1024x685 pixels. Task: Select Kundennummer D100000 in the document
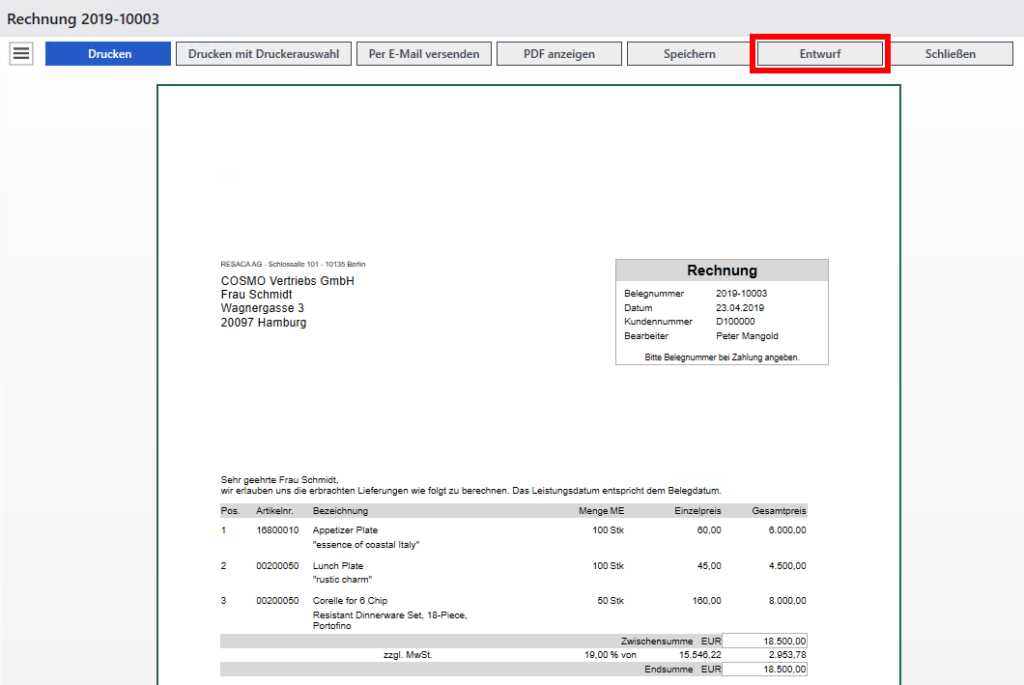tap(736, 322)
